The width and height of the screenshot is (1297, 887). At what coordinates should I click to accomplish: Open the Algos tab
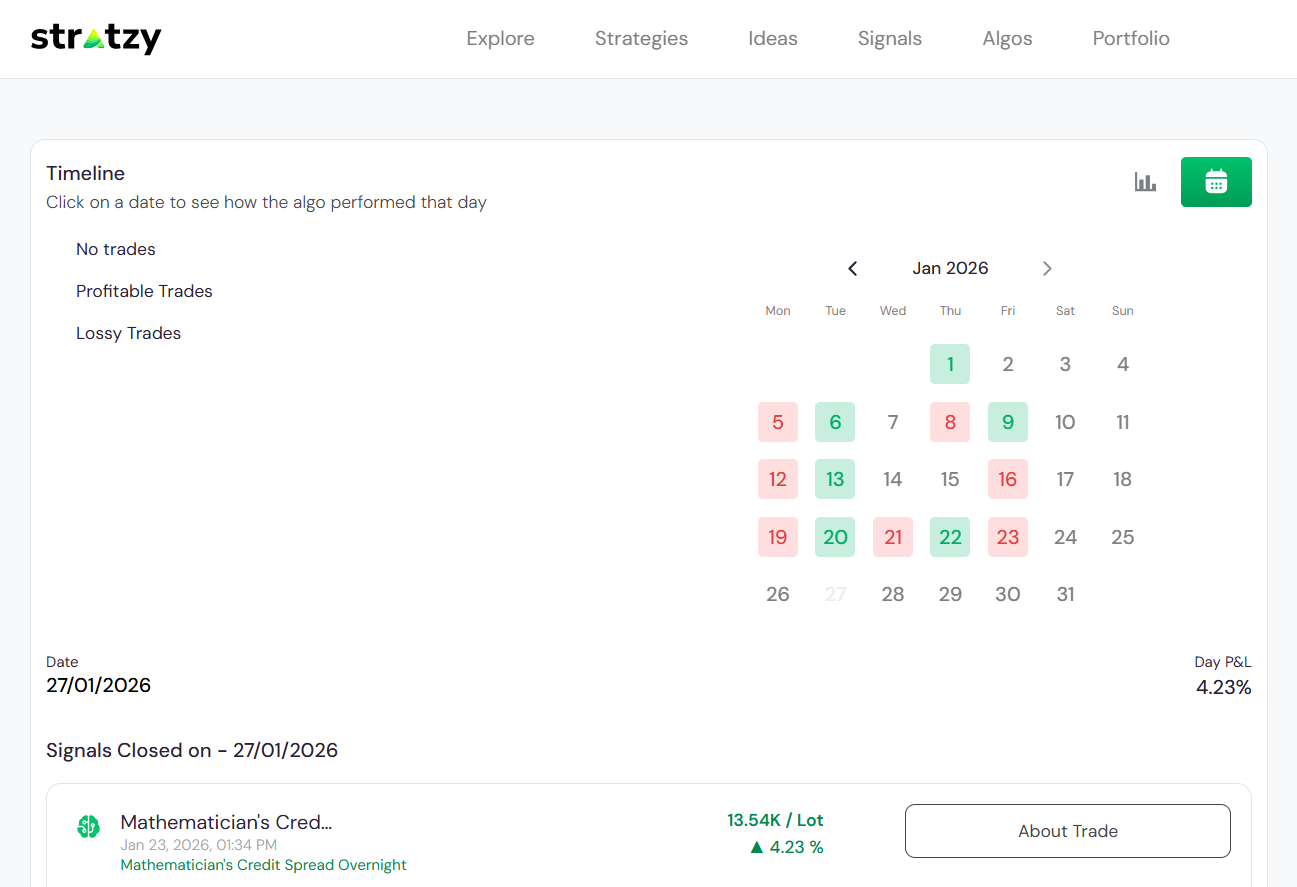[1007, 39]
